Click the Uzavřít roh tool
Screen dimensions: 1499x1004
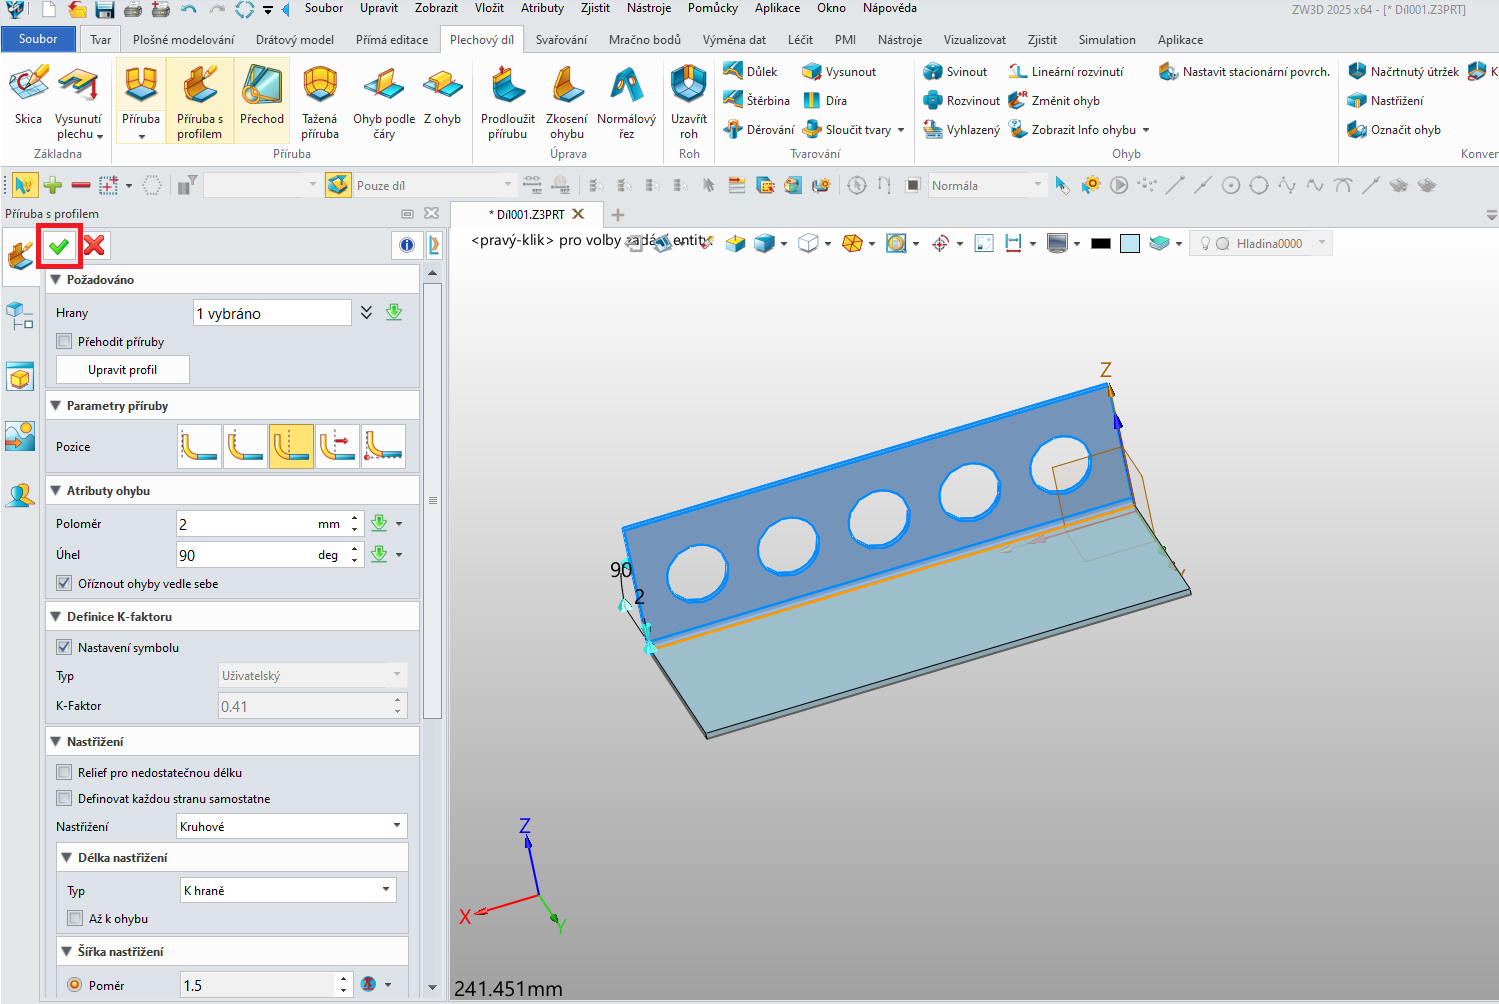pyautogui.click(x=689, y=102)
